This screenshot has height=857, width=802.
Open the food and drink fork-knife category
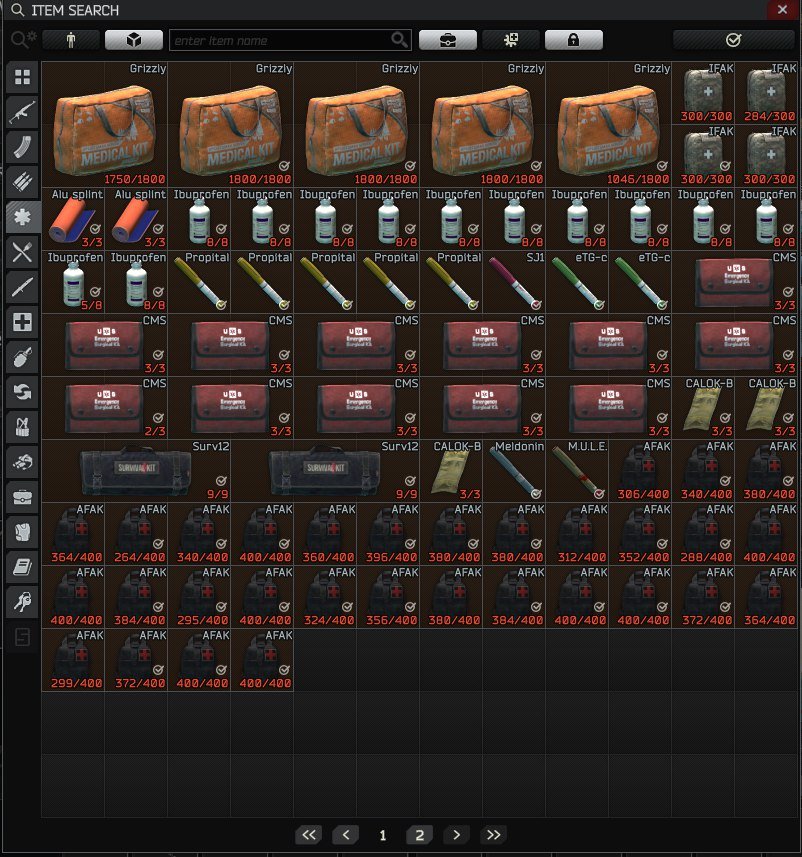click(22, 252)
